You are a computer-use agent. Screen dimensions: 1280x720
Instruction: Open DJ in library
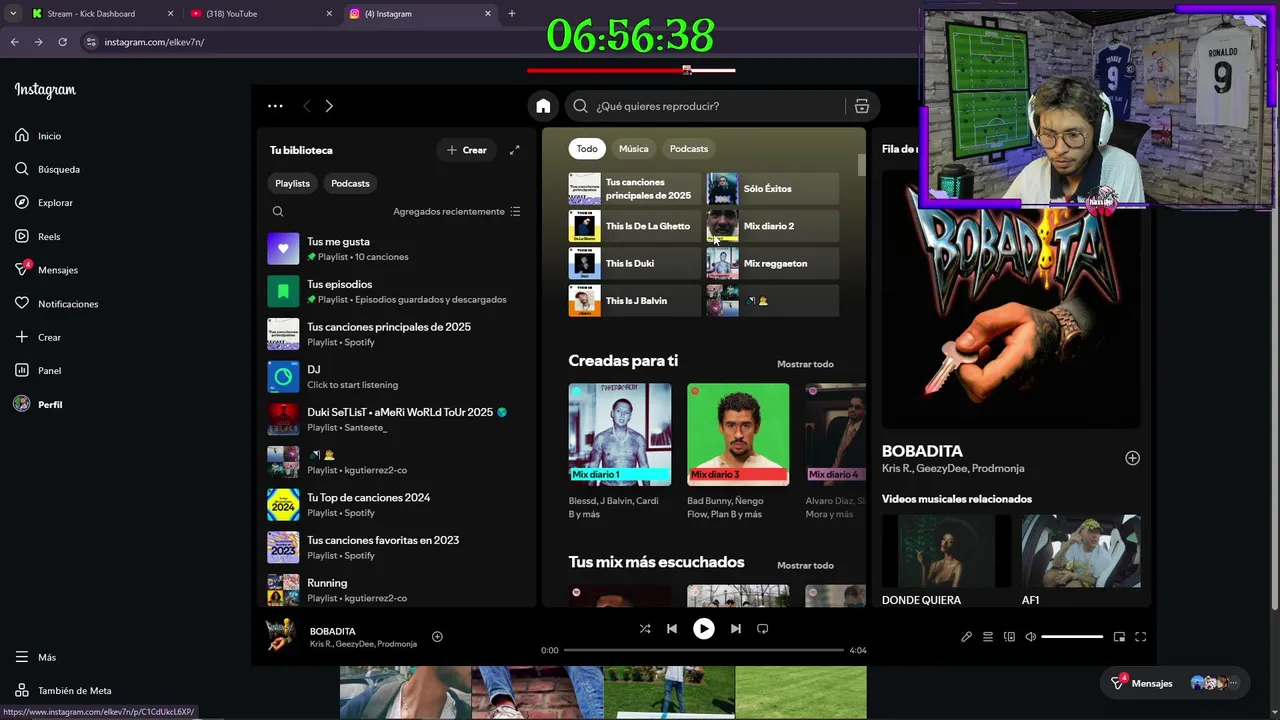pyautogui.click(x=394, y=377)
